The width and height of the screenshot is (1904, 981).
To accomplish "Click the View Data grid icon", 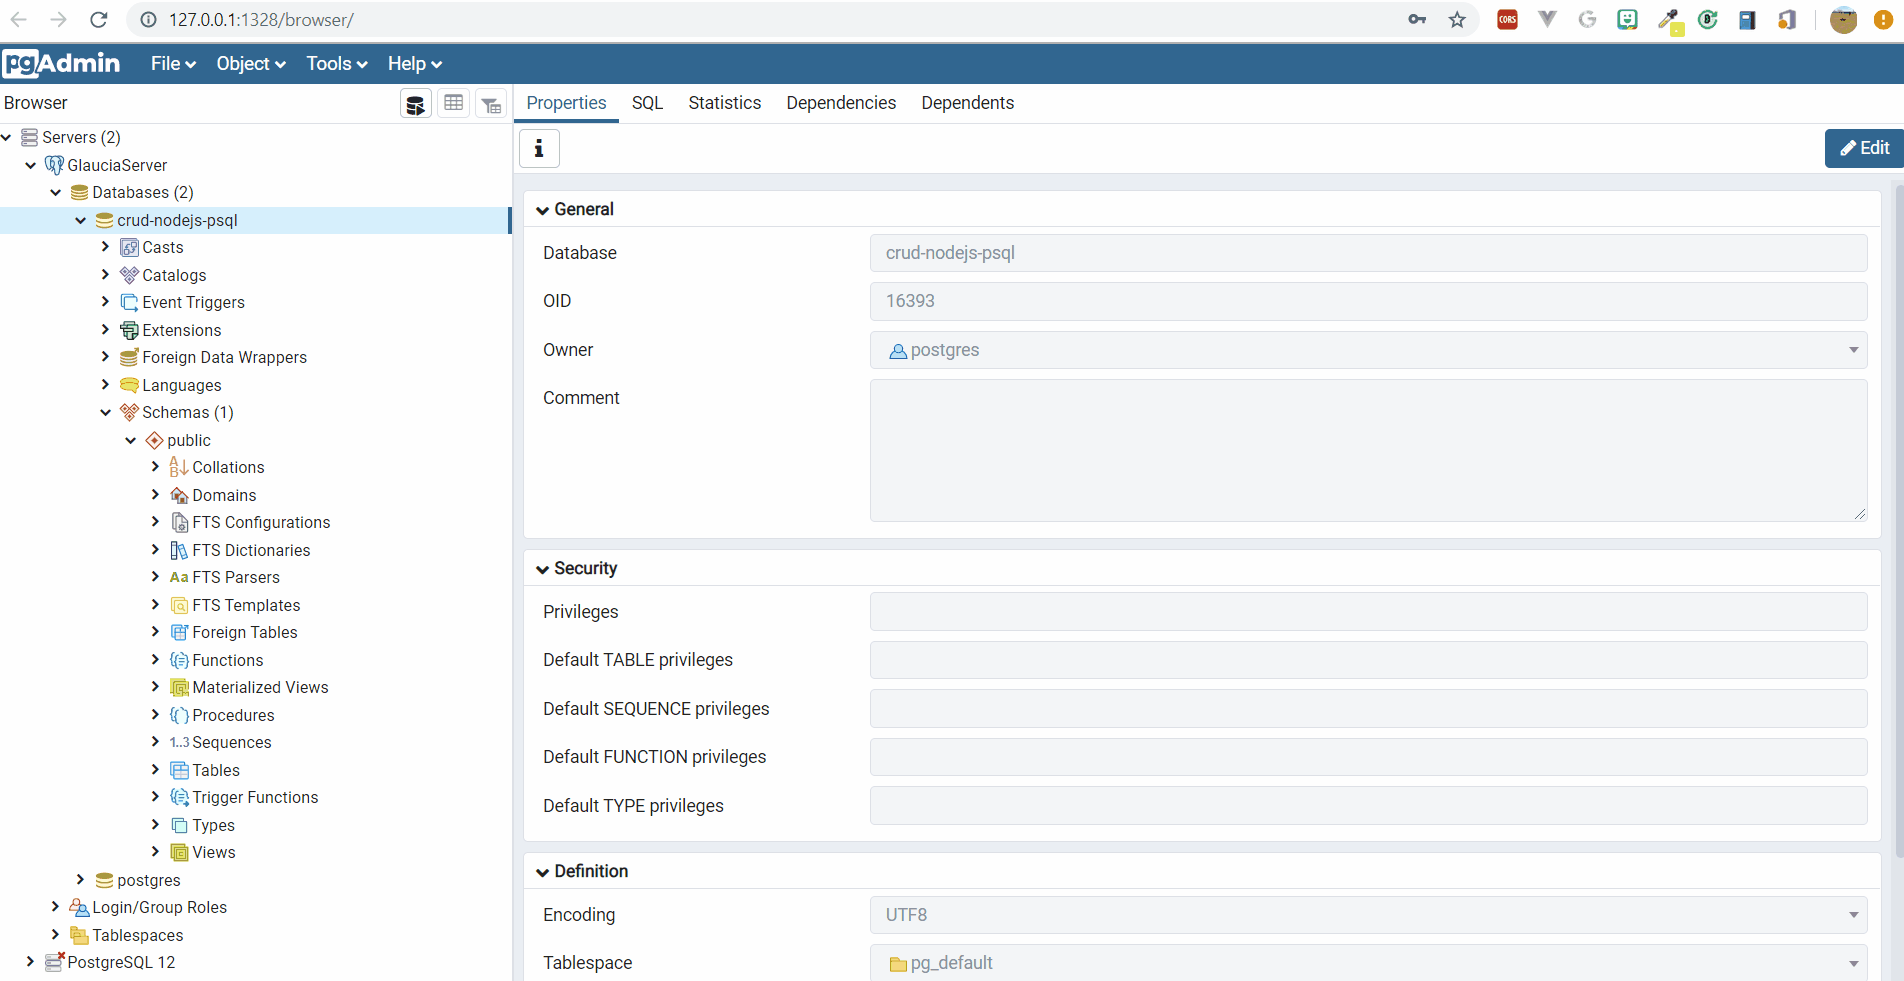I will pyautogui.click(x=453, y=103).
